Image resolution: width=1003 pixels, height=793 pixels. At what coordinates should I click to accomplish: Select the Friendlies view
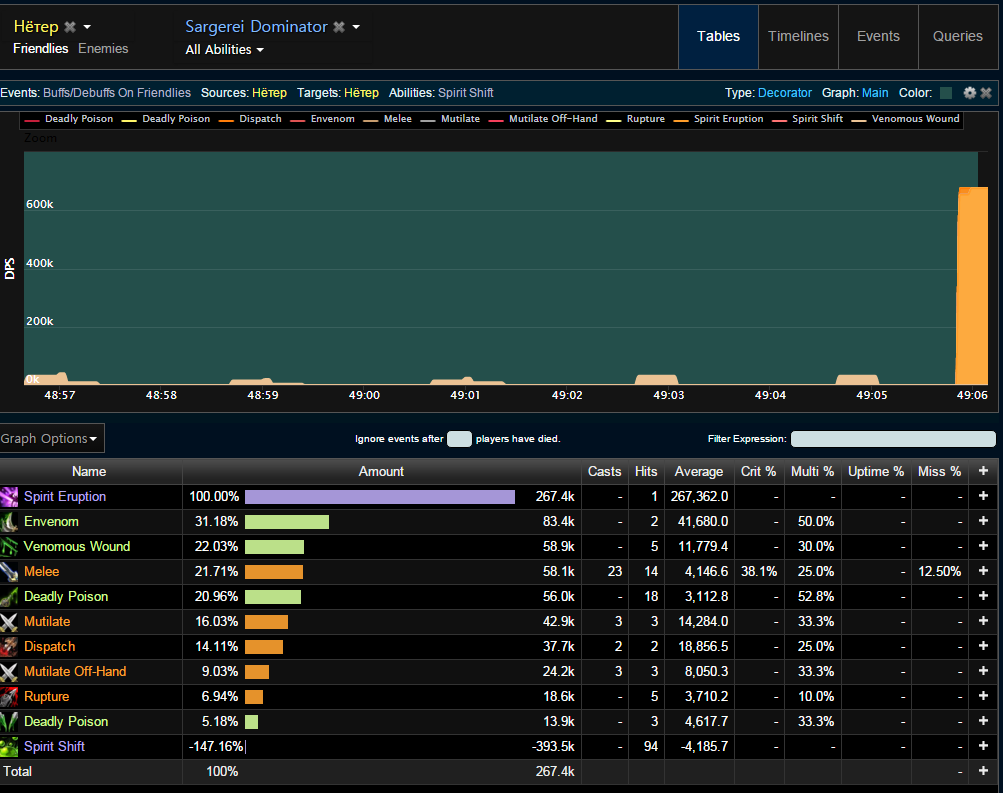click(40, 49)
